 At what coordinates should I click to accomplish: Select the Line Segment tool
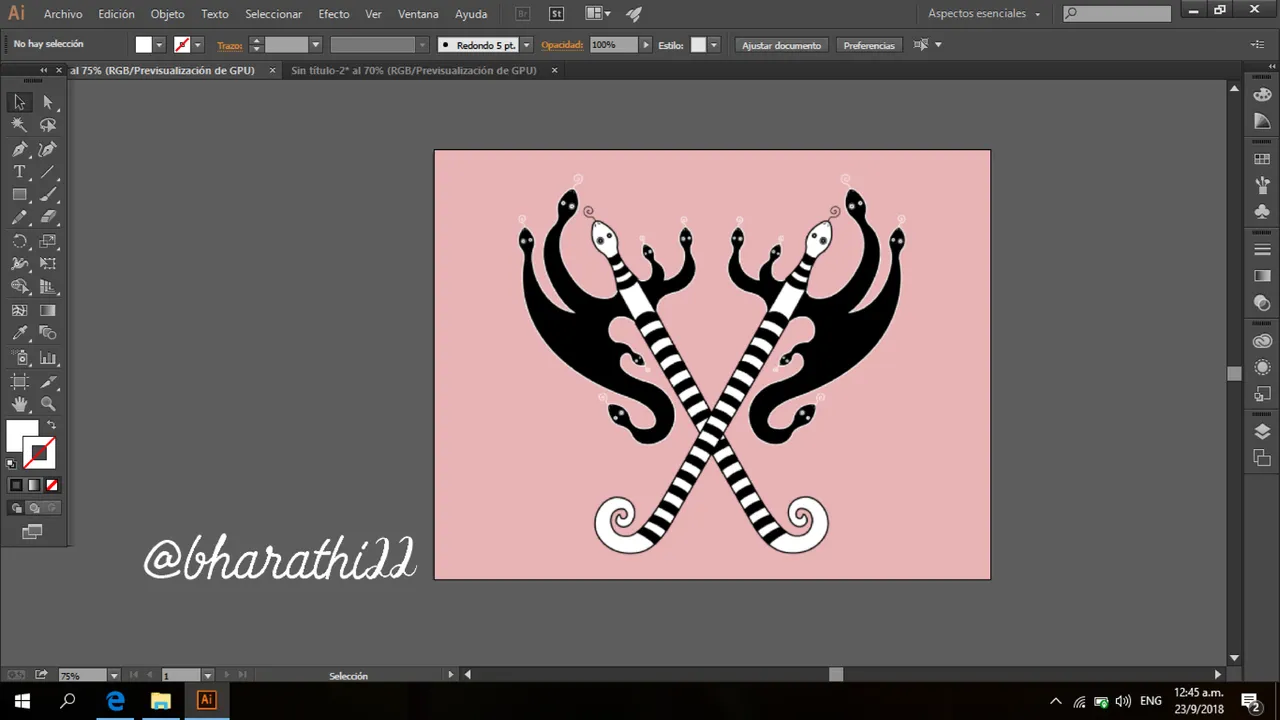point(48,172)
